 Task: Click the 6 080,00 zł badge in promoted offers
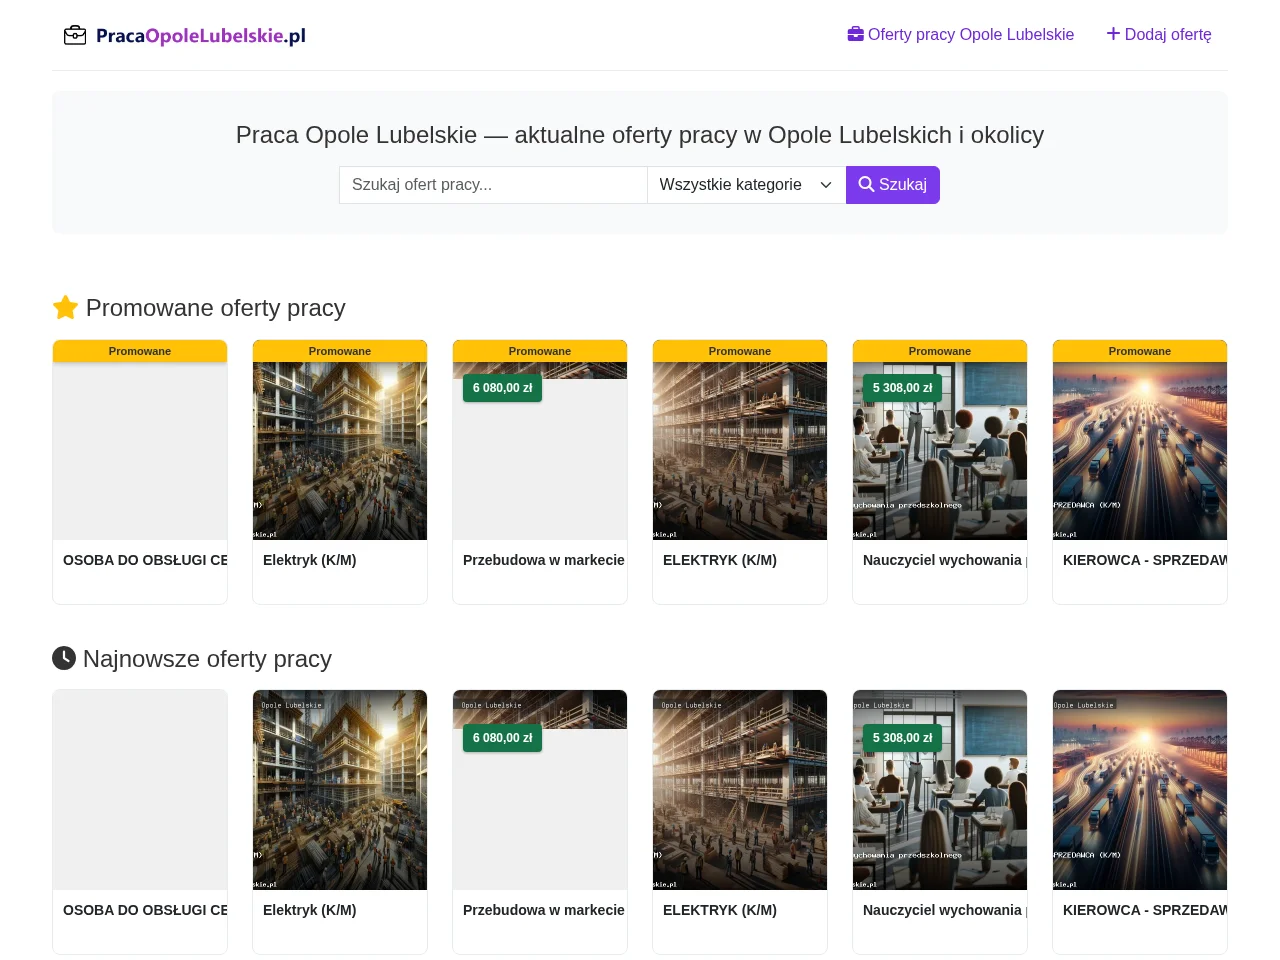[x=502, y=388]
